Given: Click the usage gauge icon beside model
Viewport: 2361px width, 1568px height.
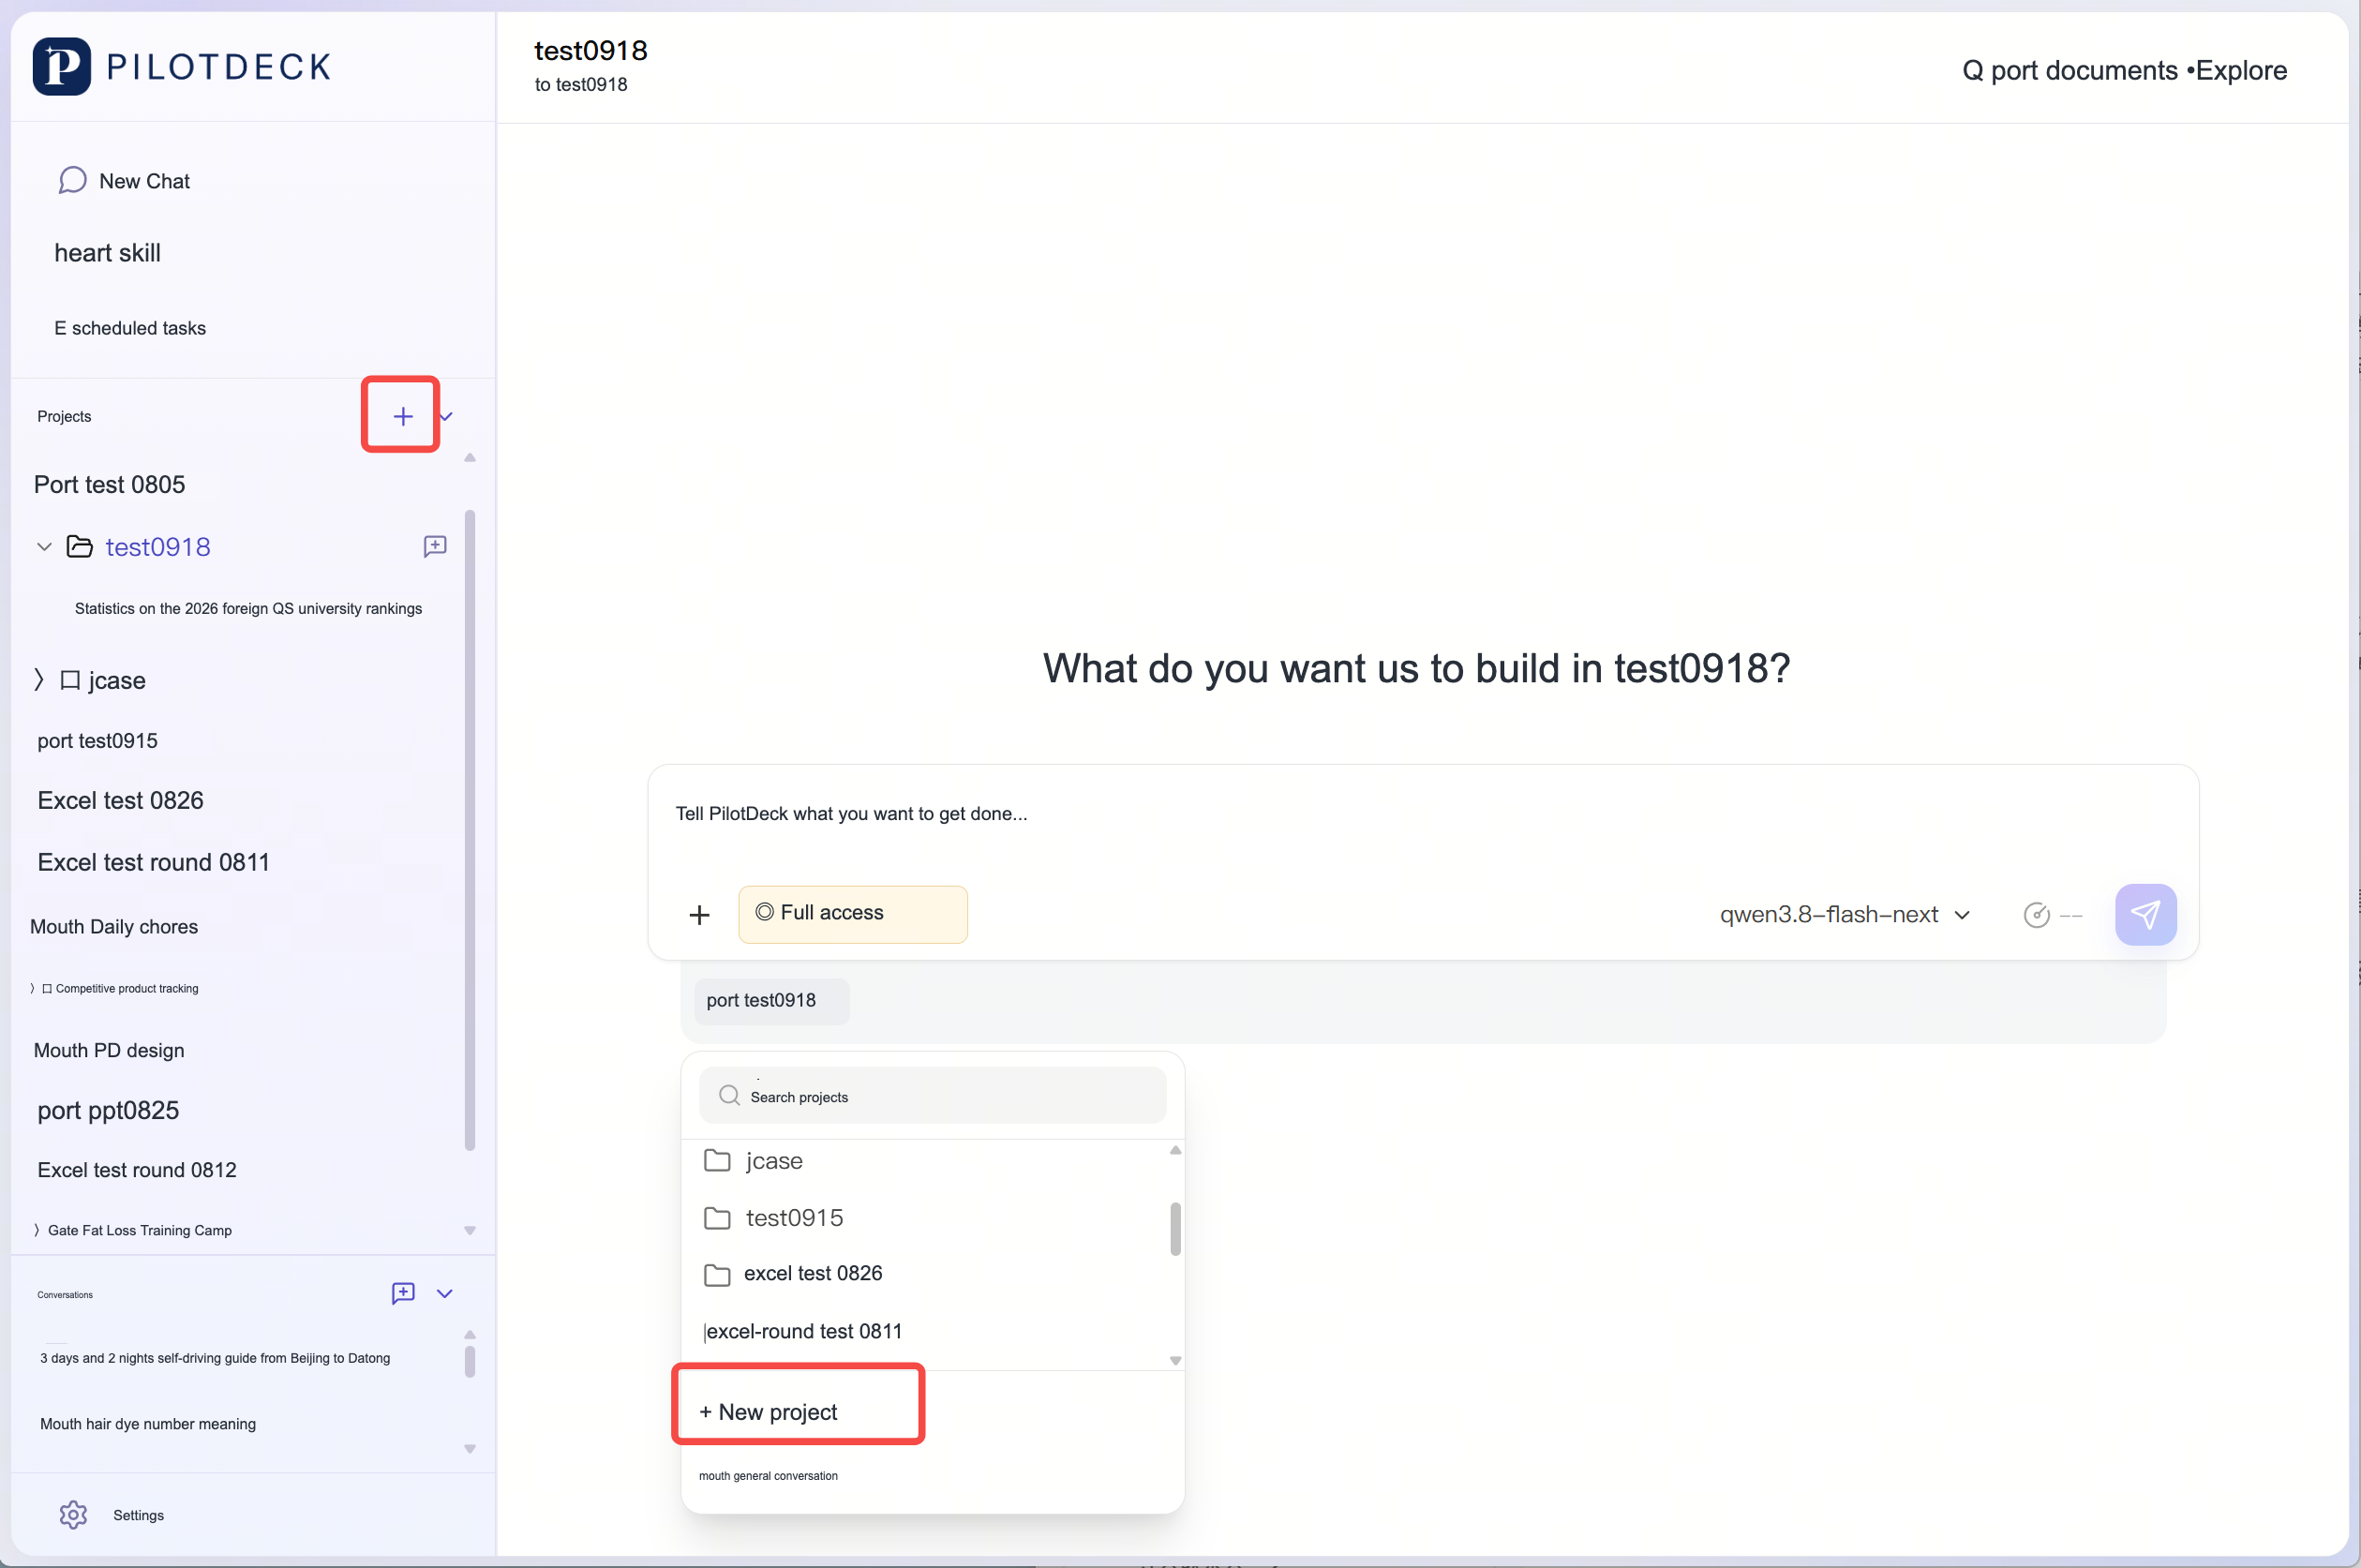Looking at the screenshot, I should (2036, 914).
